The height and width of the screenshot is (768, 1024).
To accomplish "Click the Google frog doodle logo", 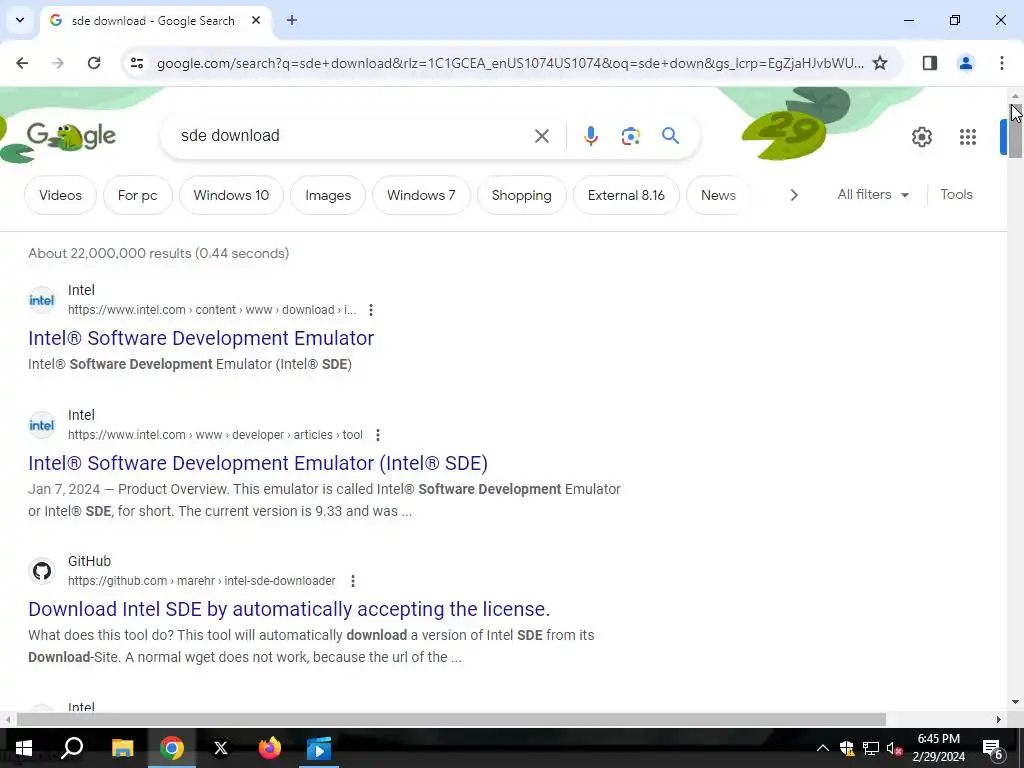I will point(71,136).
